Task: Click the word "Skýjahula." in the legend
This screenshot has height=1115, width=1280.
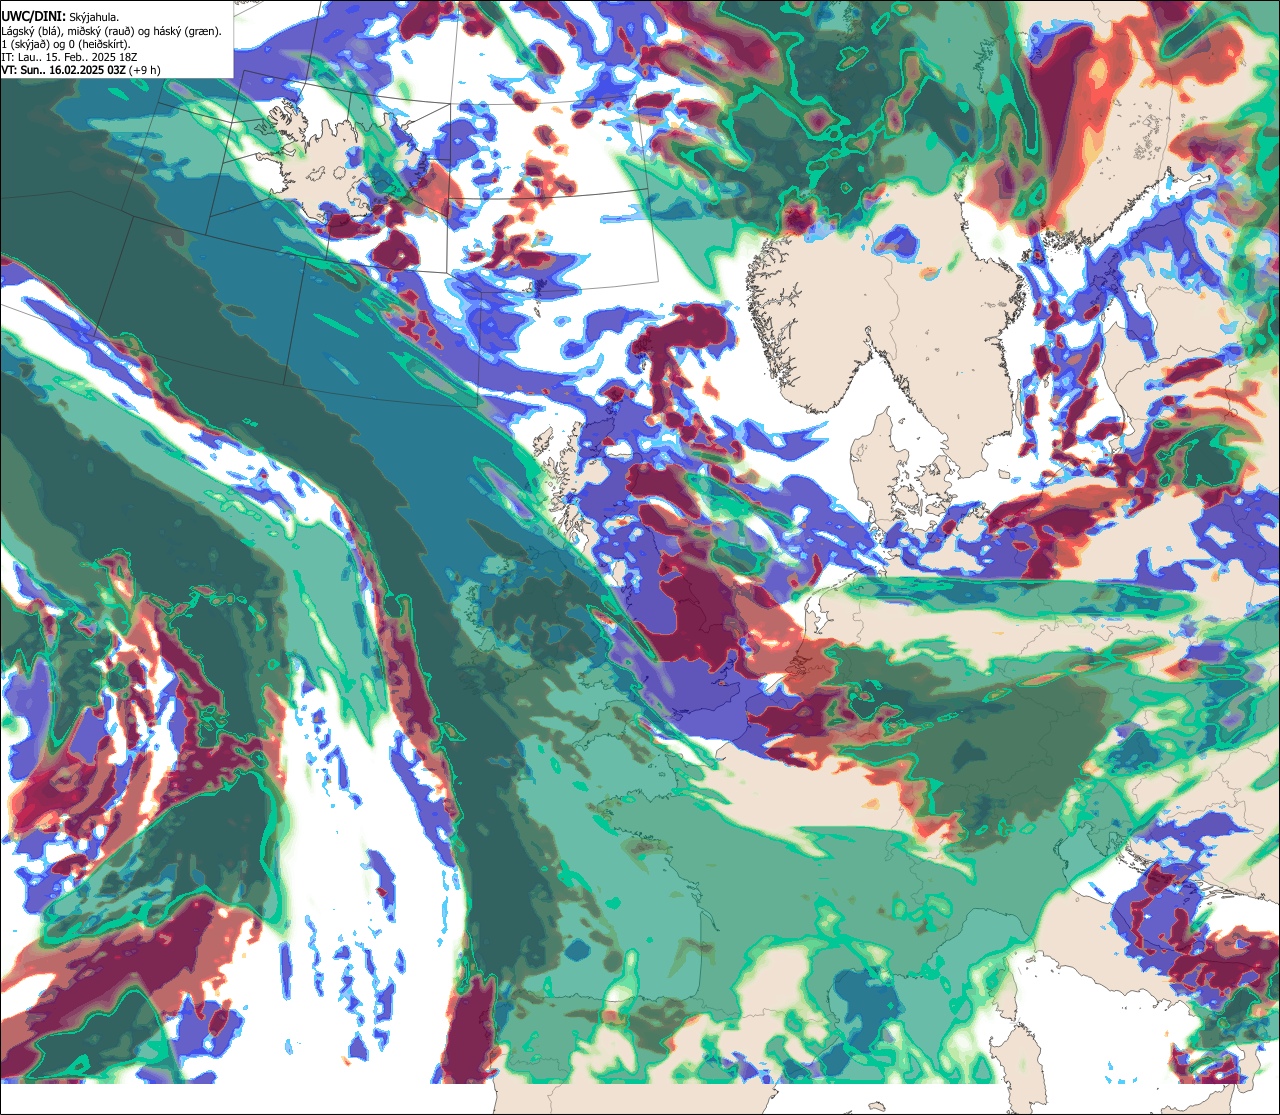Action: (x=94, y=18)
